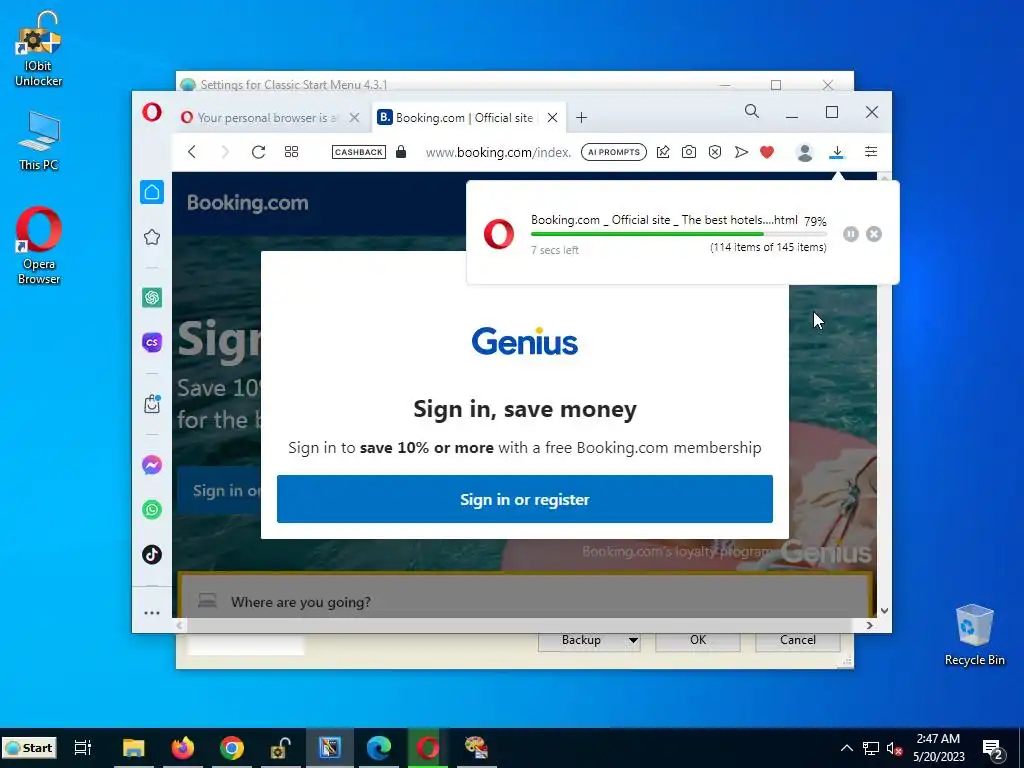
Task: Open the Classic Start Menu settings taskbar icon
Action: 330,748
